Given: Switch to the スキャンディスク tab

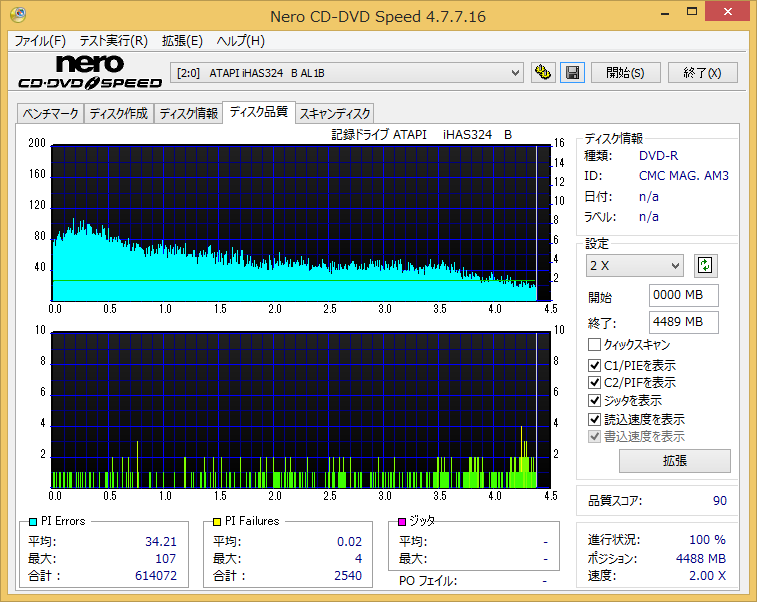Looking at the screenshot, I should pos(335,114).
